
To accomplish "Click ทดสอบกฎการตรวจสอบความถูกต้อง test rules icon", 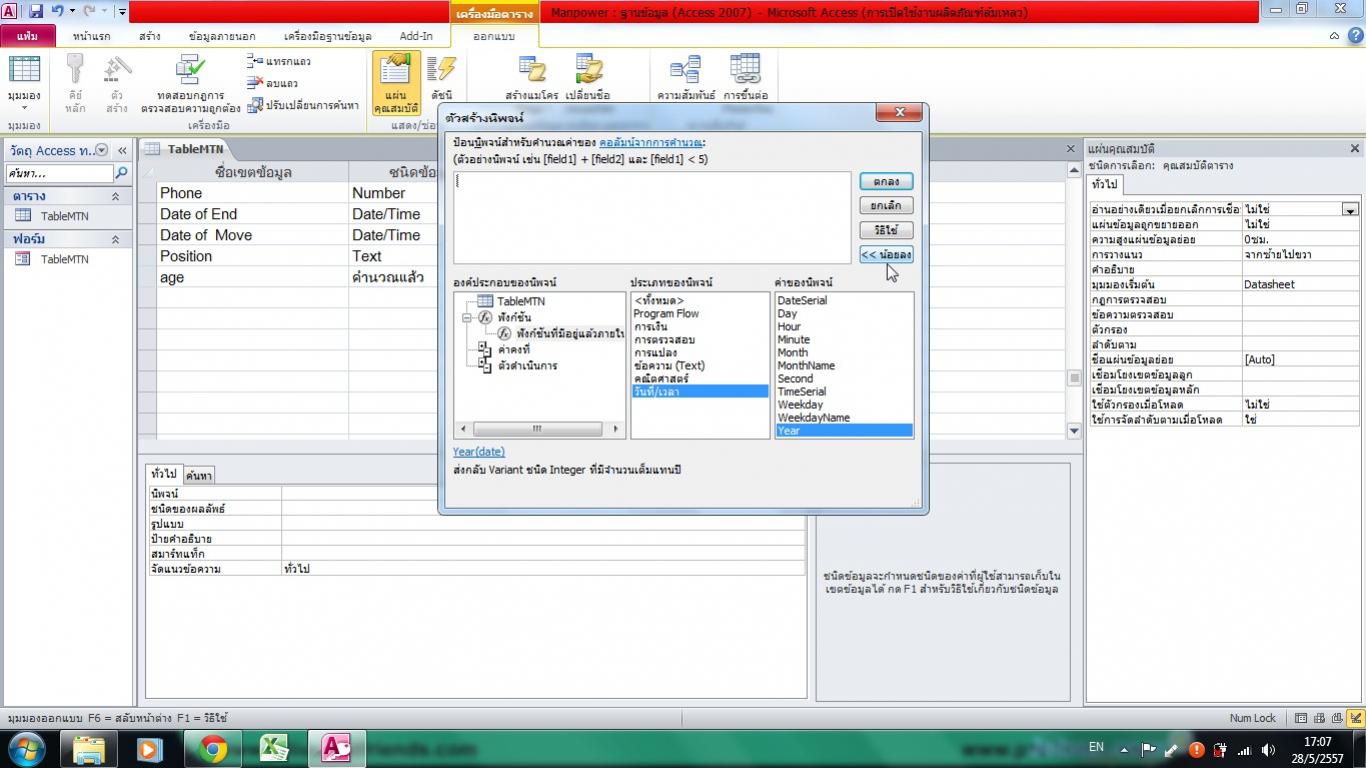I will pyautogui.click(x=190, y=85).
